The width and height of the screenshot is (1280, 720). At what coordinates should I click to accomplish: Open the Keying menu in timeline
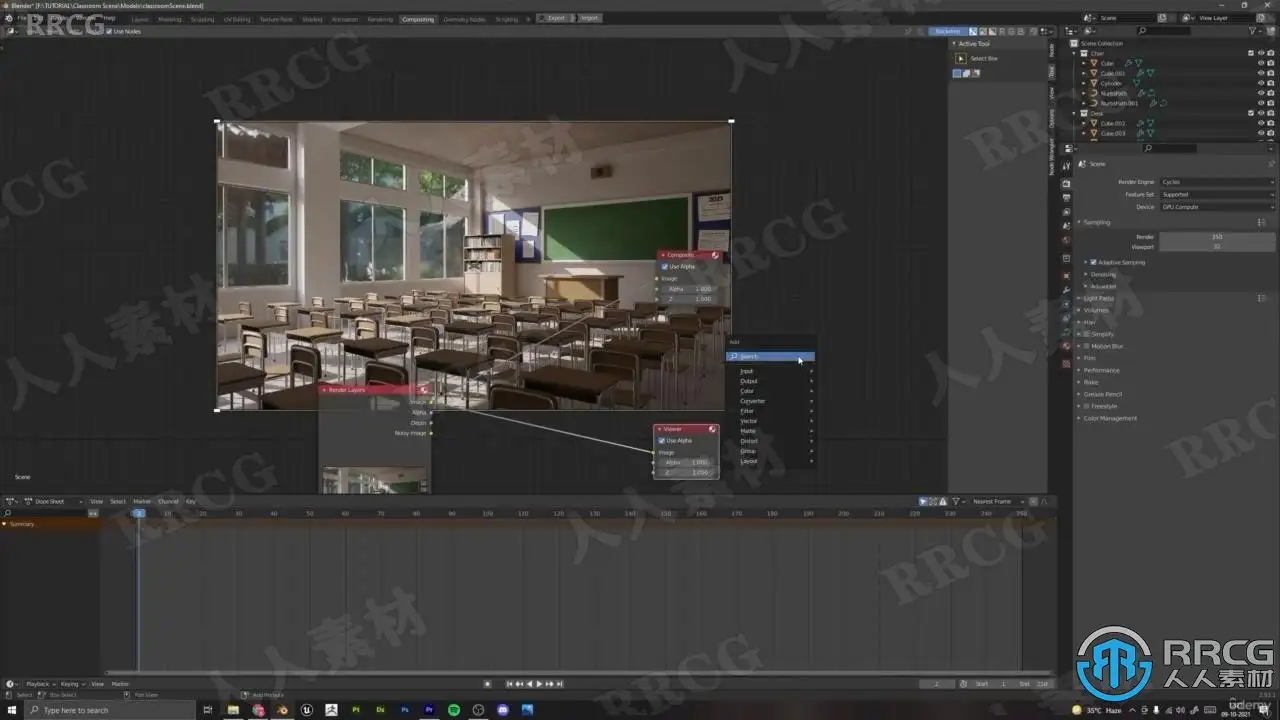[71, 684]
